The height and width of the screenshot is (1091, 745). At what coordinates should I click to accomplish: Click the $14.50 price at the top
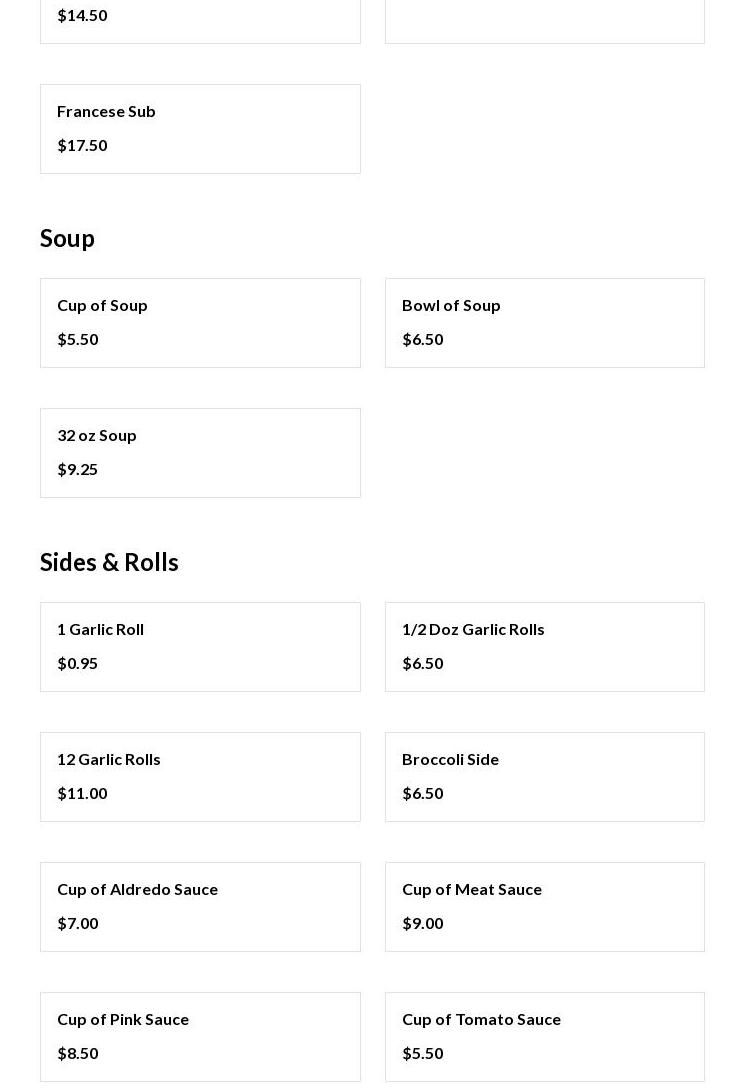click(82, 15)
